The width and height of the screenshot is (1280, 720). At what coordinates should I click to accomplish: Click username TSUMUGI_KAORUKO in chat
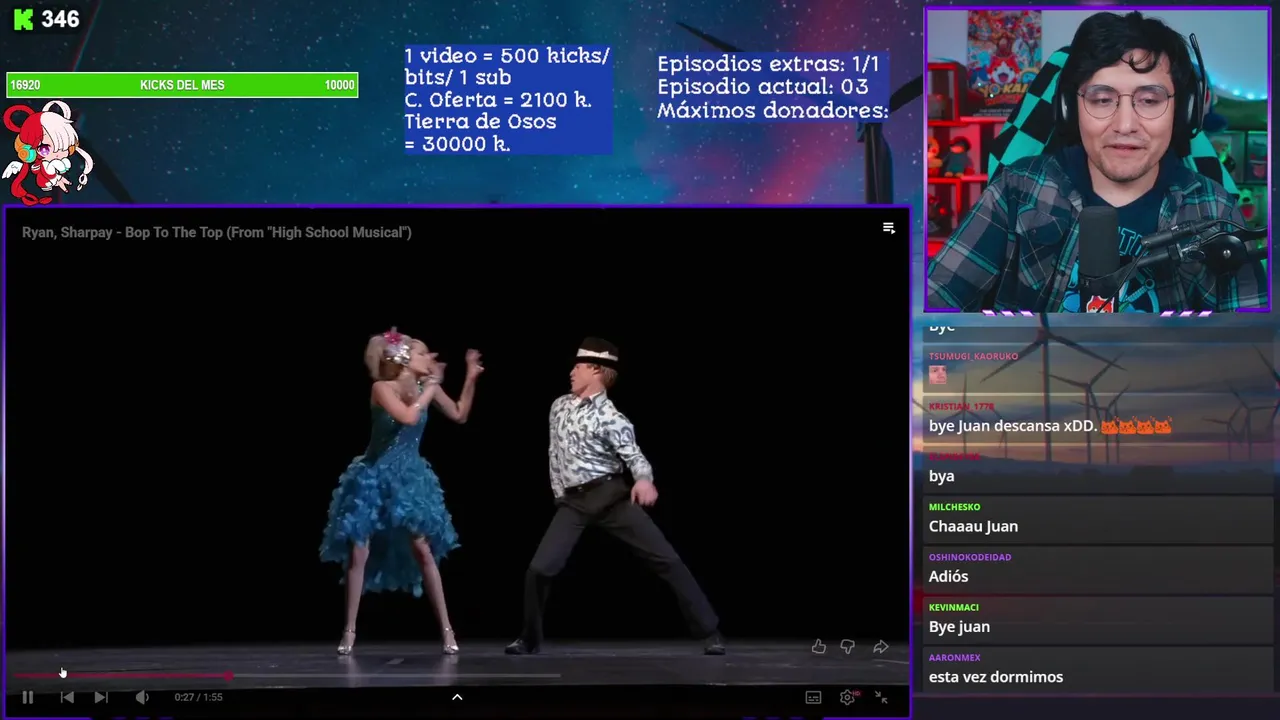973,356
